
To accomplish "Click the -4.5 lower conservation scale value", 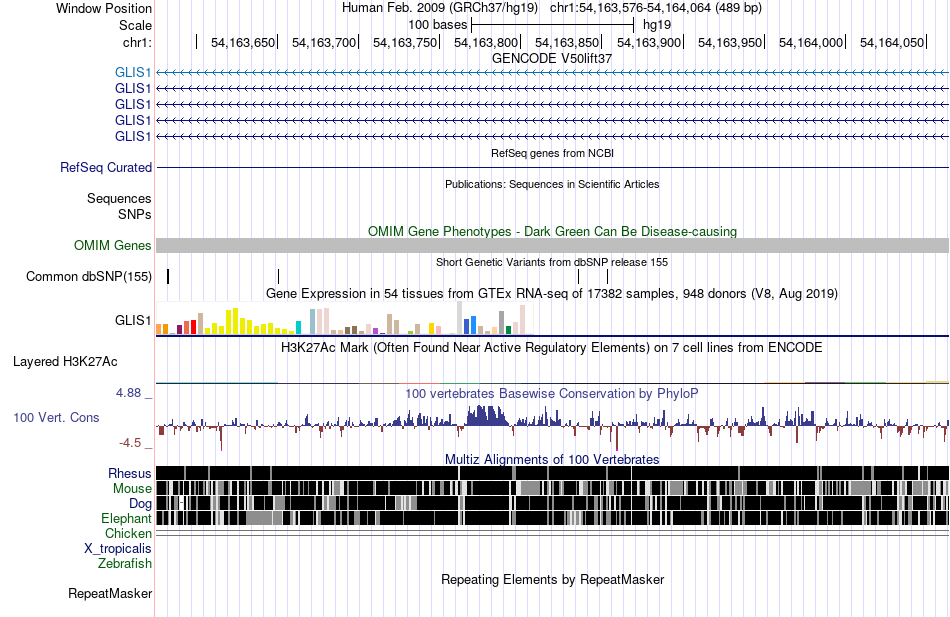I will click(130, 443).
